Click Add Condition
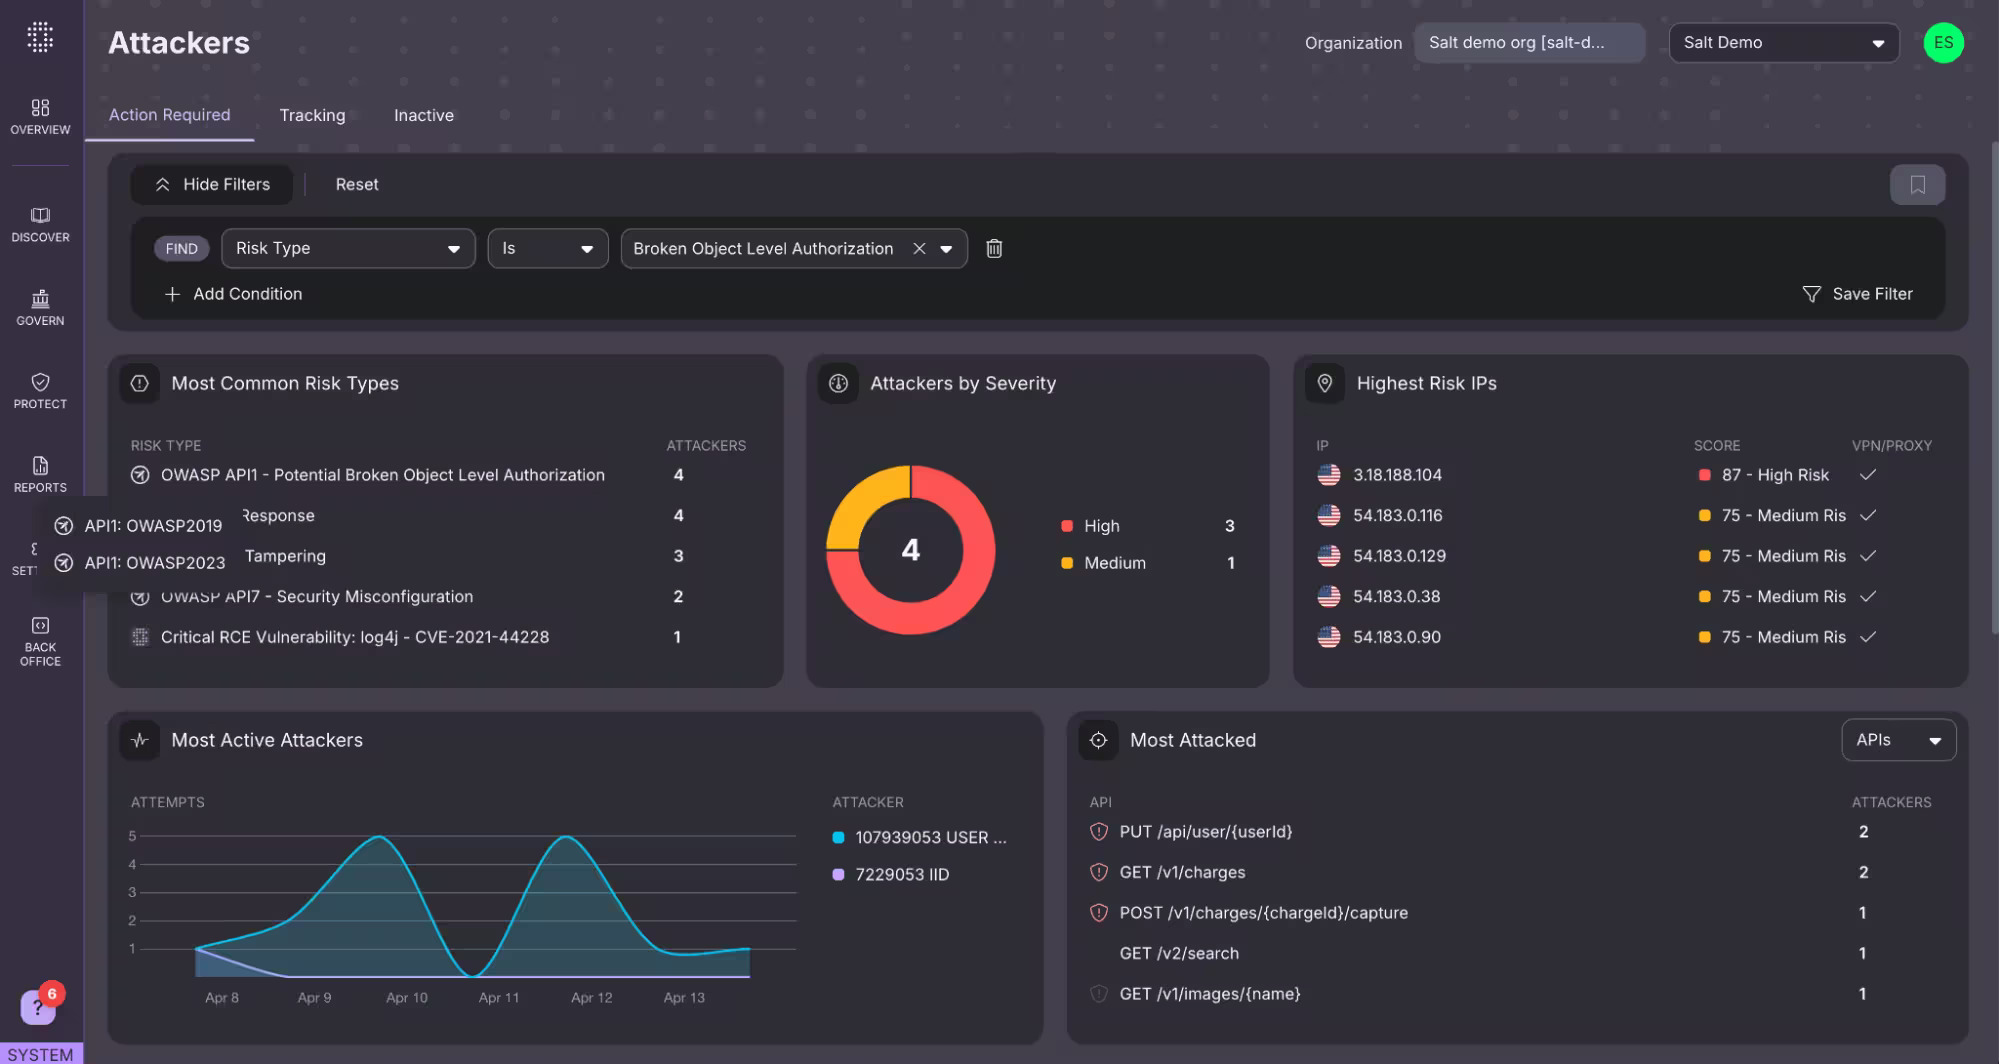The image size is (1999, 1064). point(233,294)
